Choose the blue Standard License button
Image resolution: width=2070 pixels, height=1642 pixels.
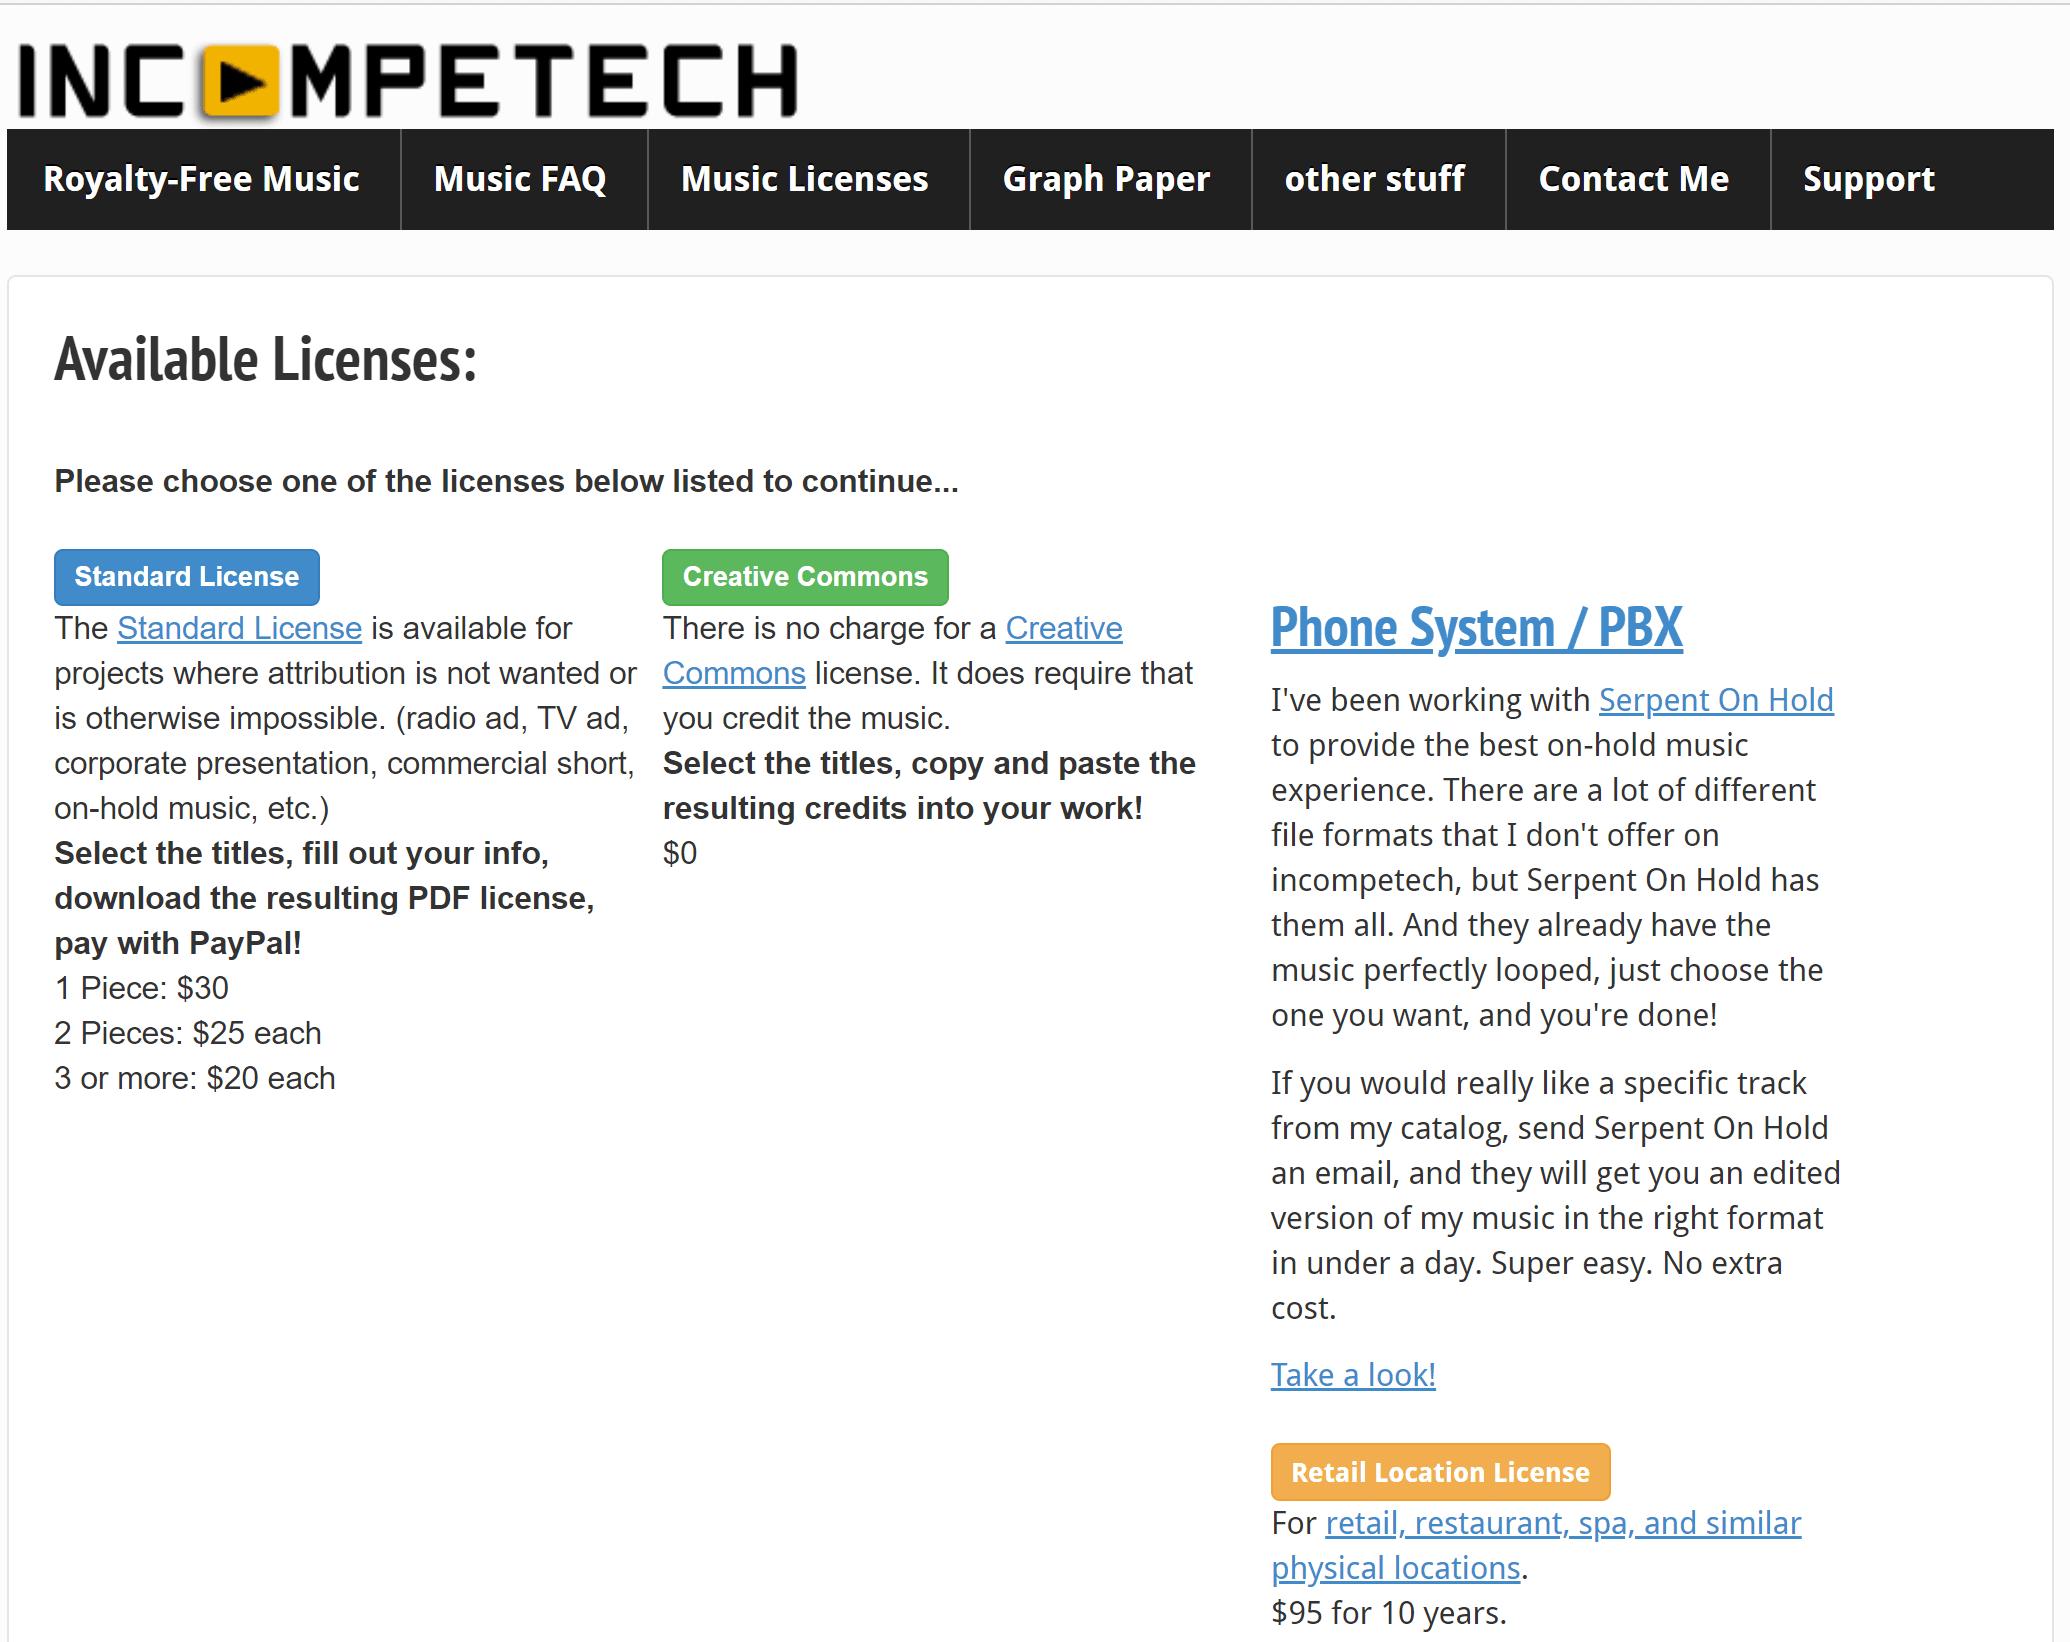point(187,577)
